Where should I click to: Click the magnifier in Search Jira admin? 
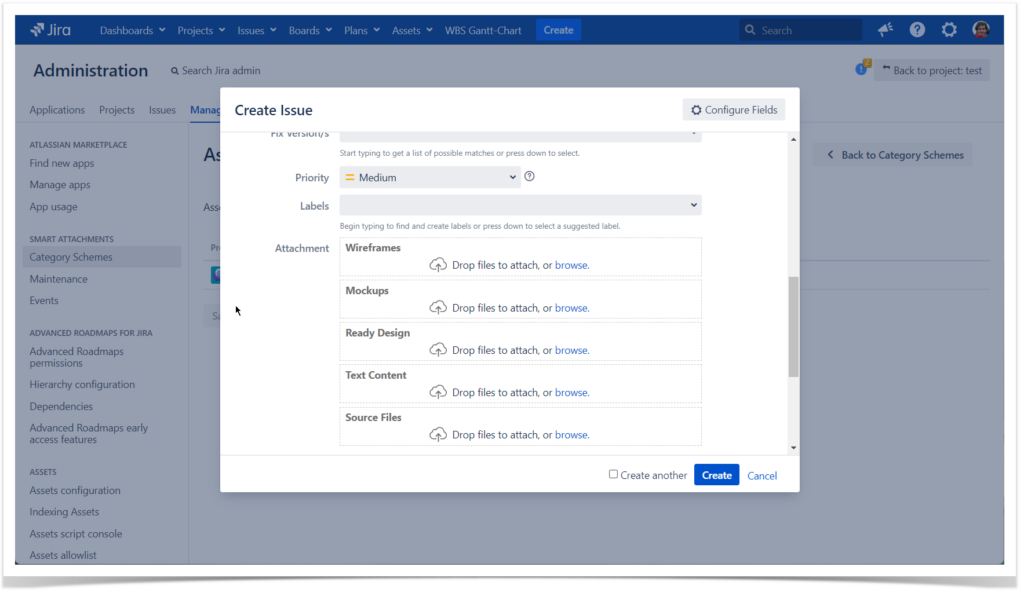(x=176, y=70)
